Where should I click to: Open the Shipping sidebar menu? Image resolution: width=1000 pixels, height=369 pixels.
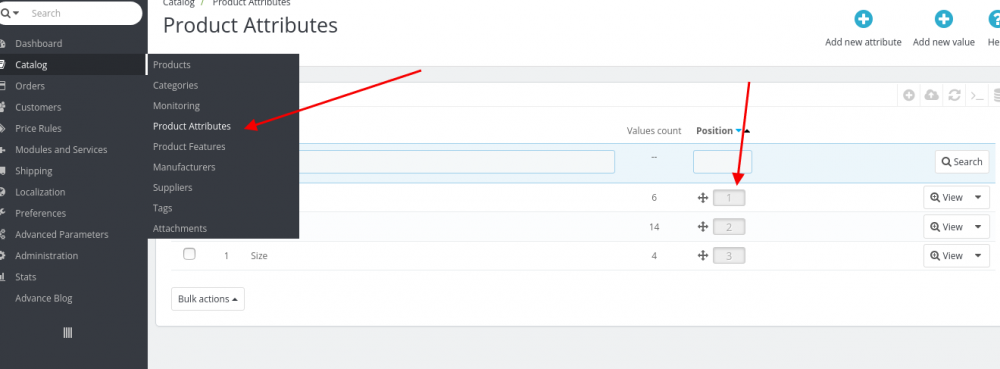pos(34,171)
